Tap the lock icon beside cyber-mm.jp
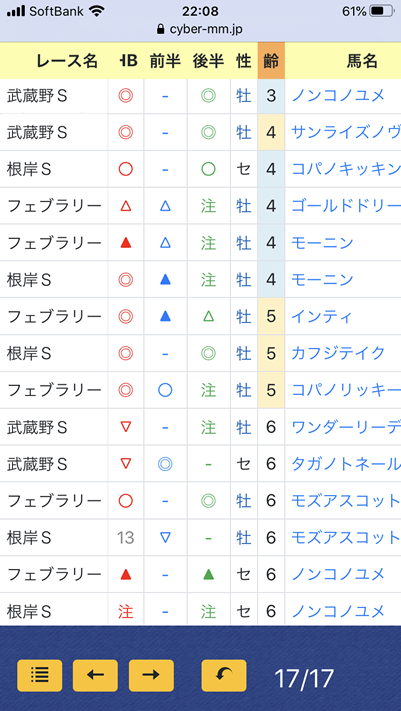The image size is (401, 711). click(x=160, y=30)
